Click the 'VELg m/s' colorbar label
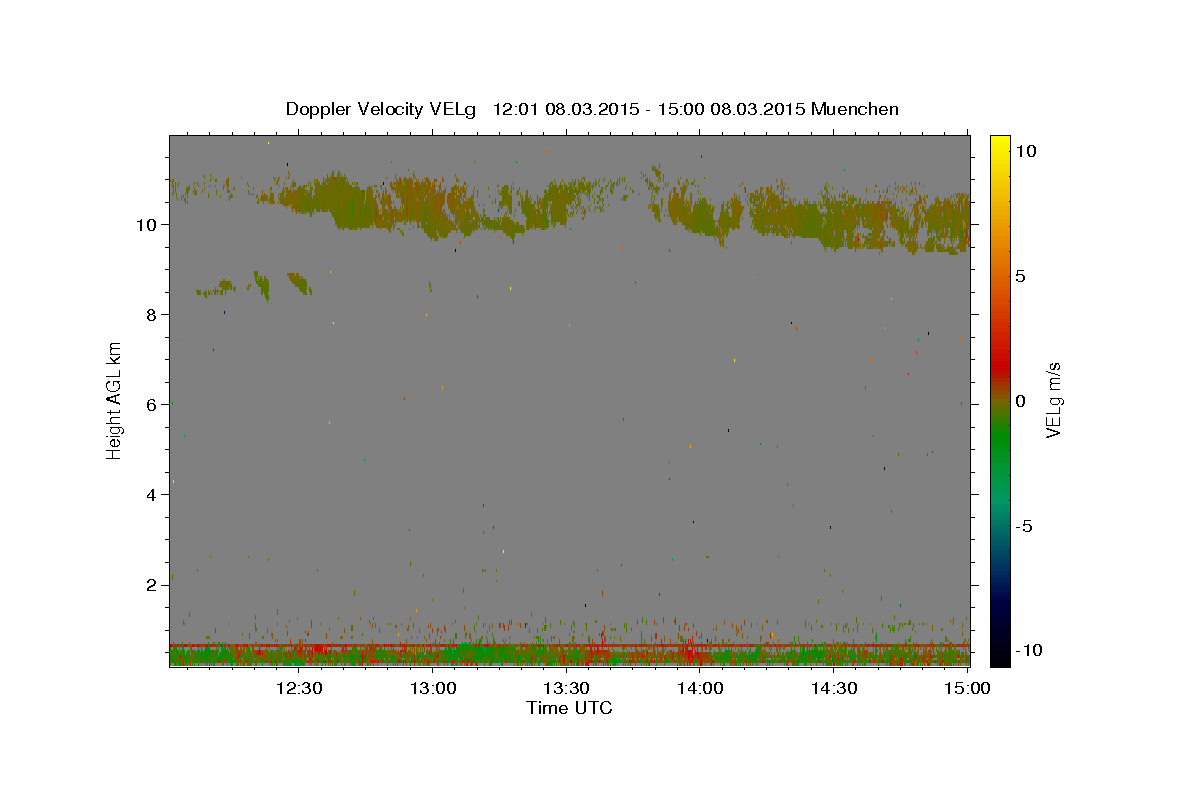This screenshot has width=1200, height=800. coord(1053,400)
